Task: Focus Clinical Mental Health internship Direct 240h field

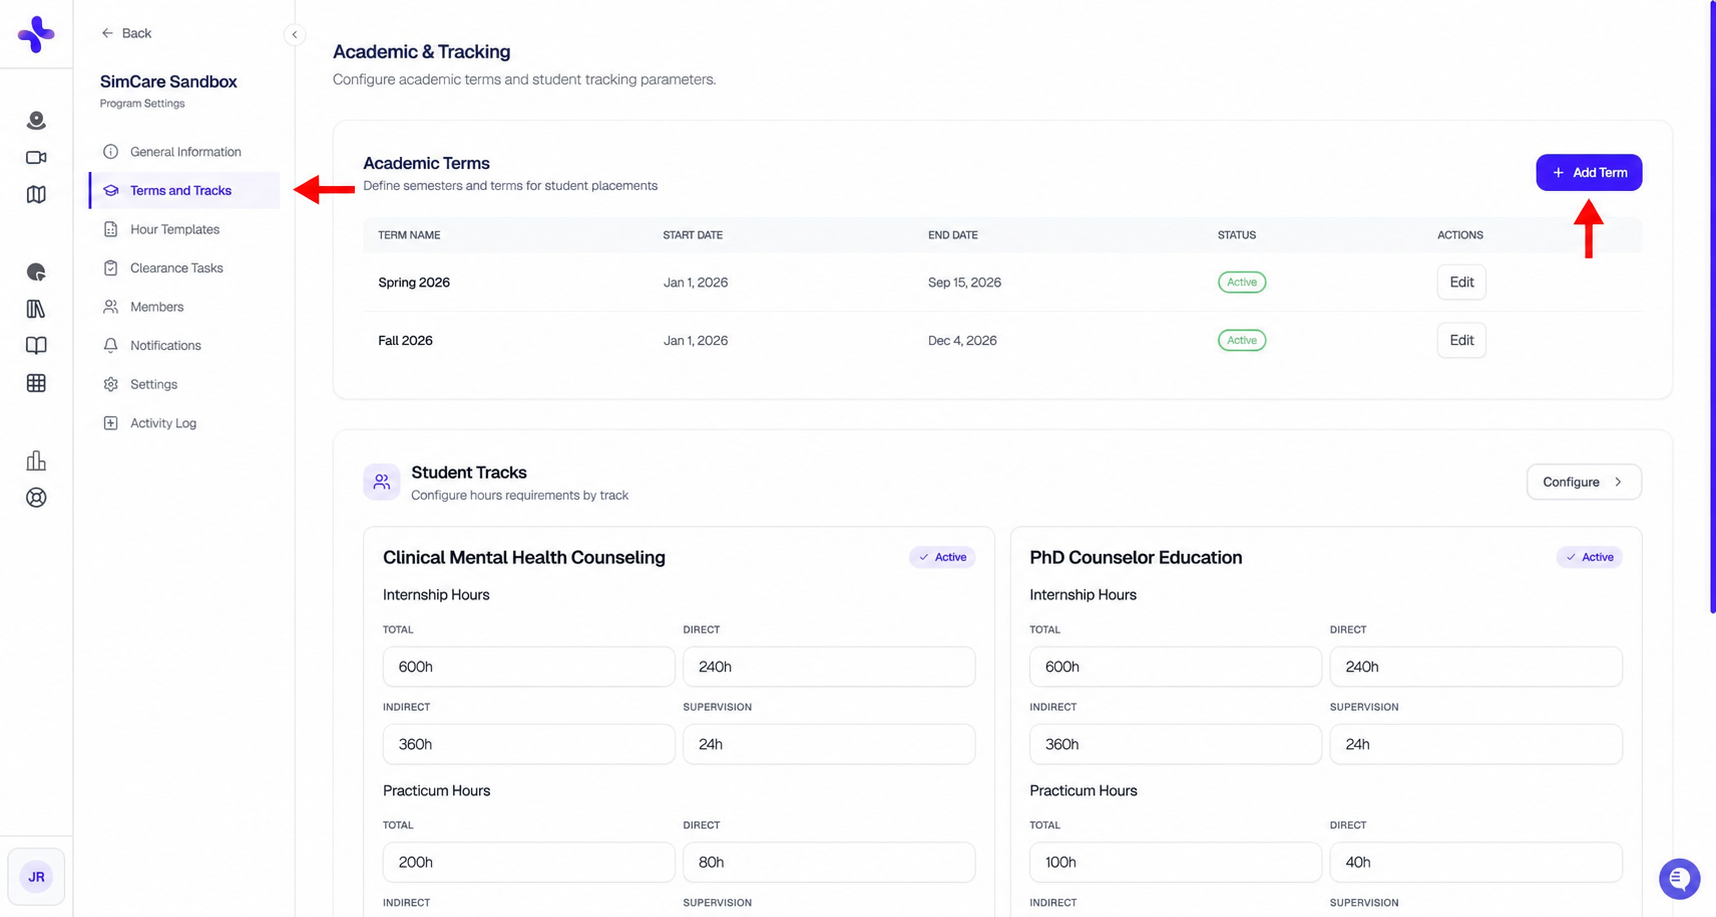Action: (829, 667)
